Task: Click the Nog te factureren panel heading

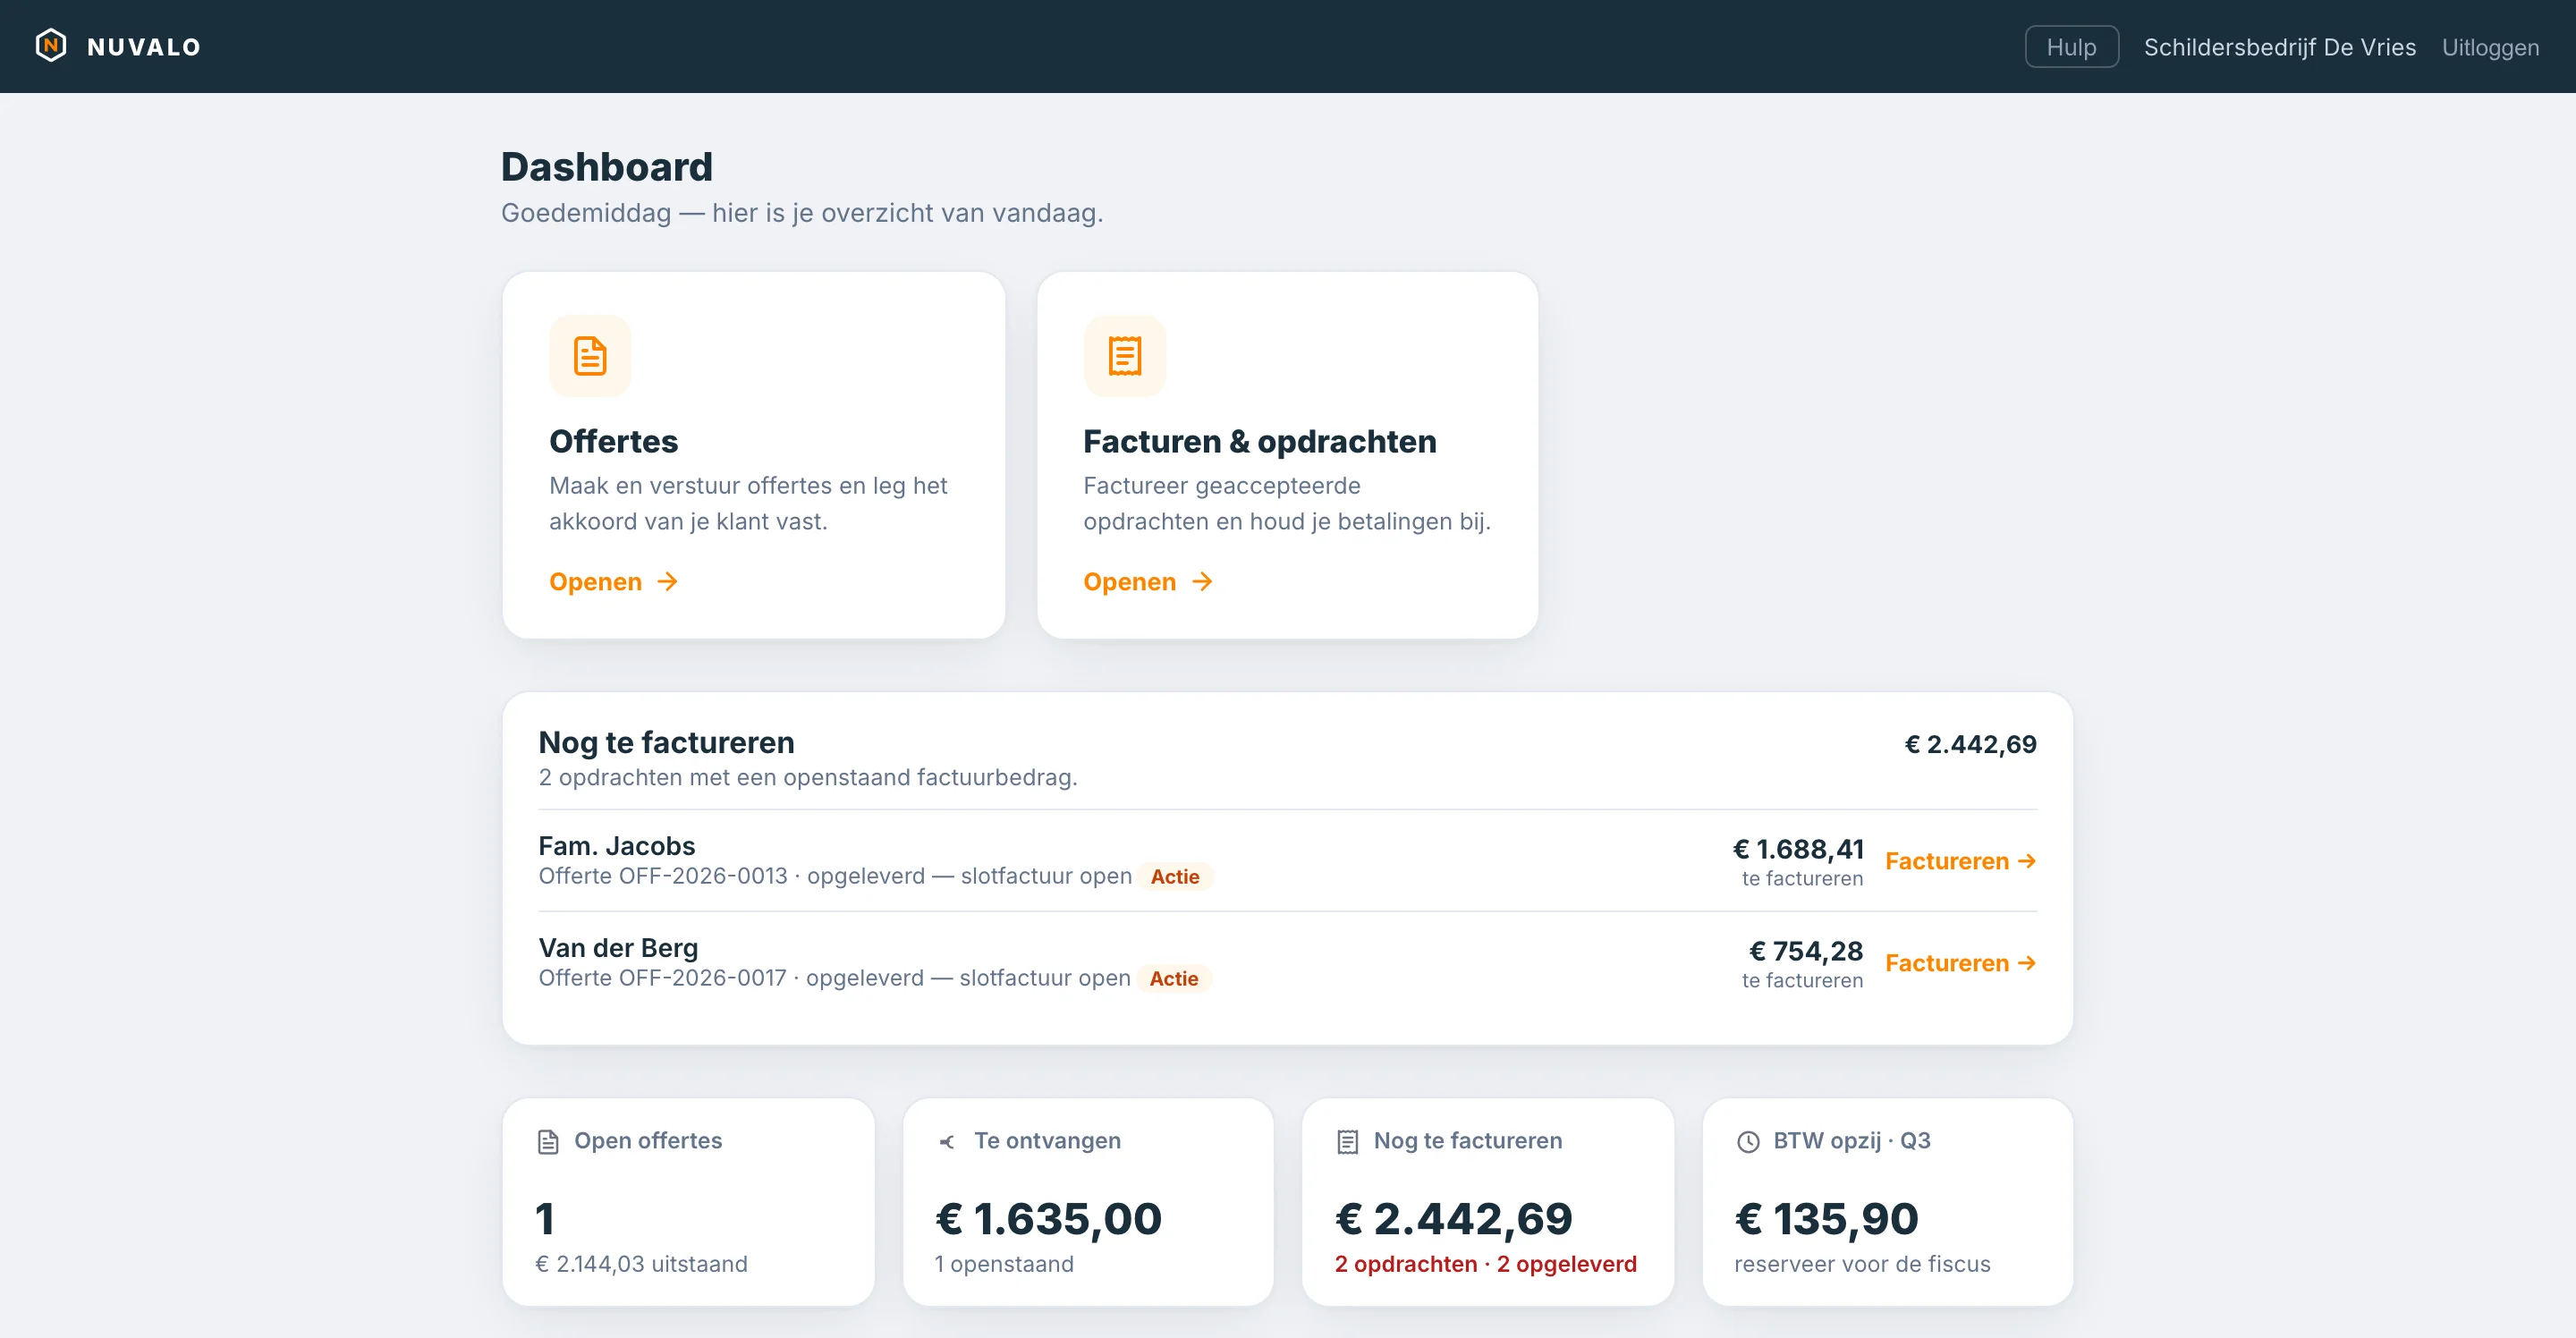Action: pos(666,742)
